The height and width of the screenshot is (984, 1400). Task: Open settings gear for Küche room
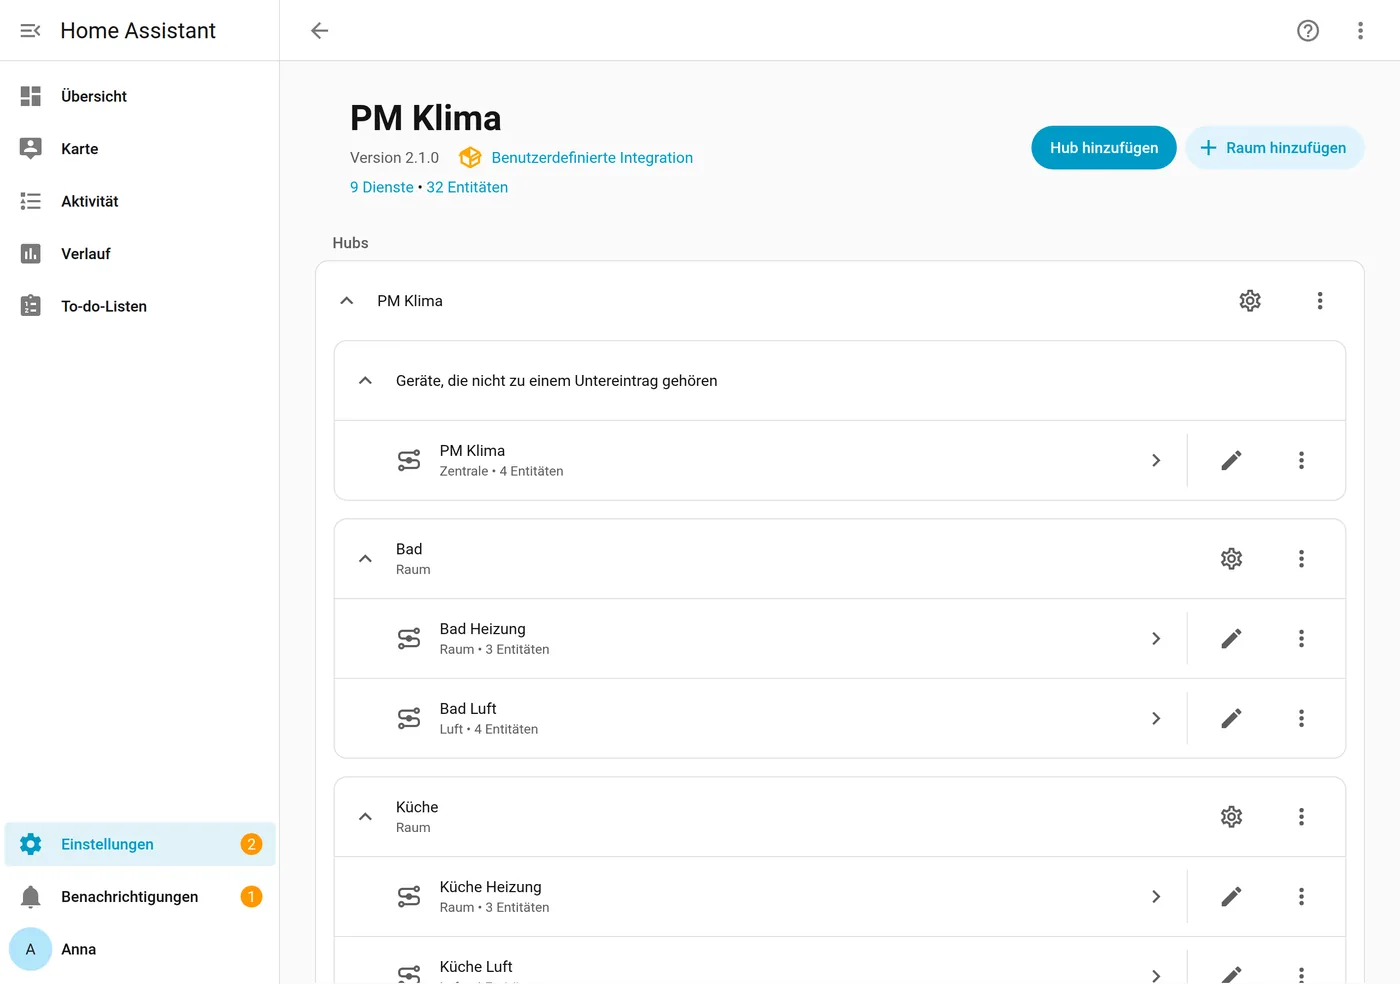coord(1231,817)
